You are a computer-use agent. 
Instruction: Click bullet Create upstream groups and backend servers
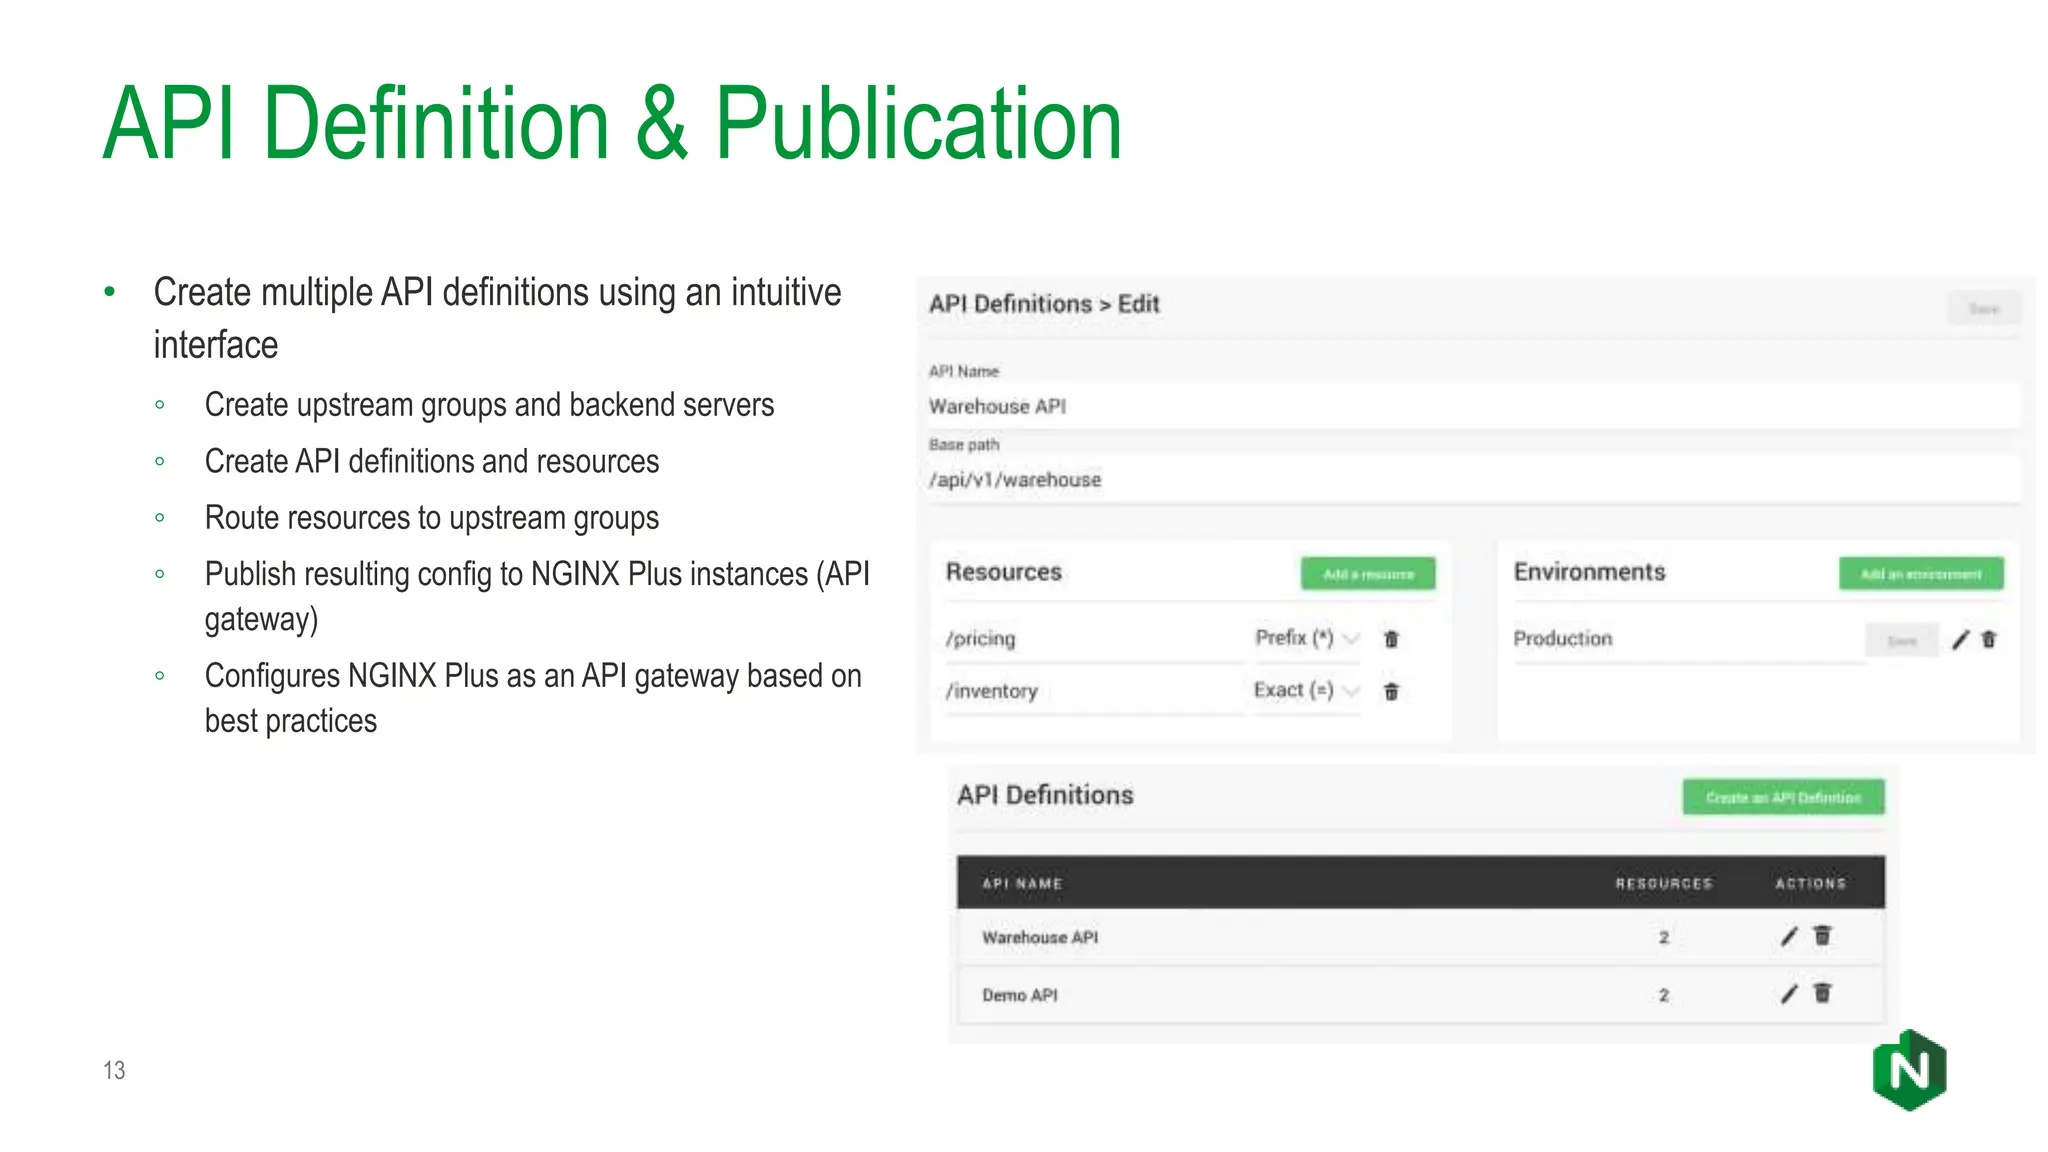[x=489, y=405]
